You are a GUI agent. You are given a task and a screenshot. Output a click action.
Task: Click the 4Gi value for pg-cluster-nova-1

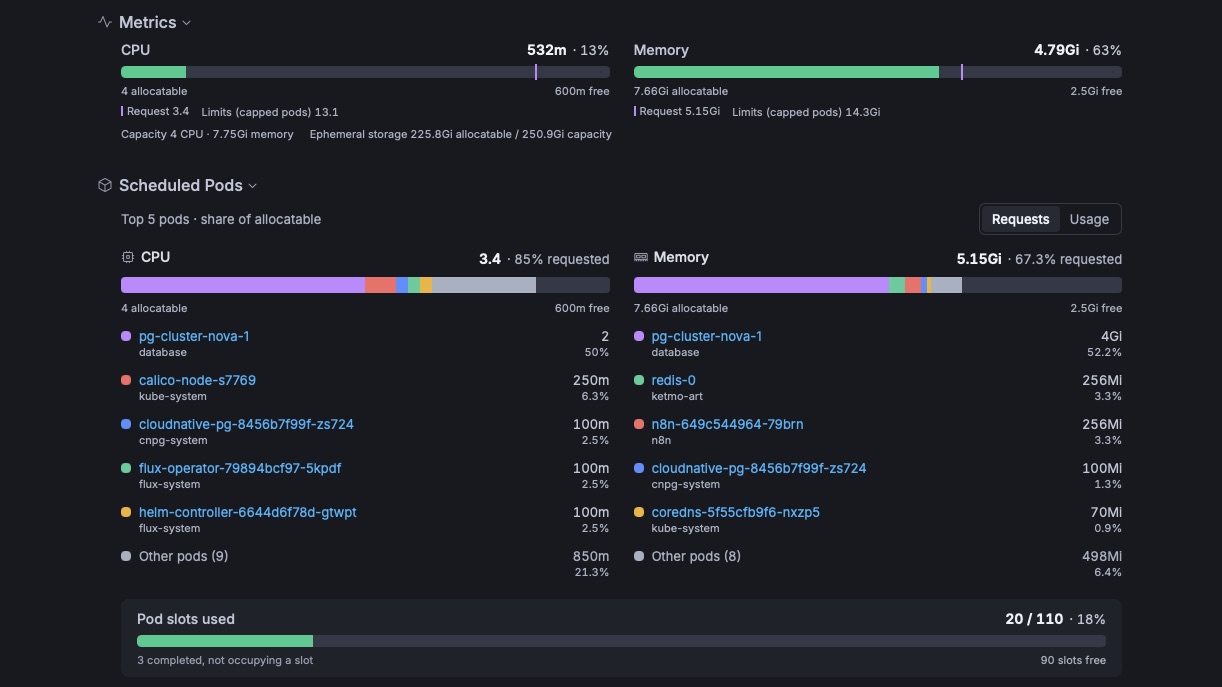(x=1111, y=336)
